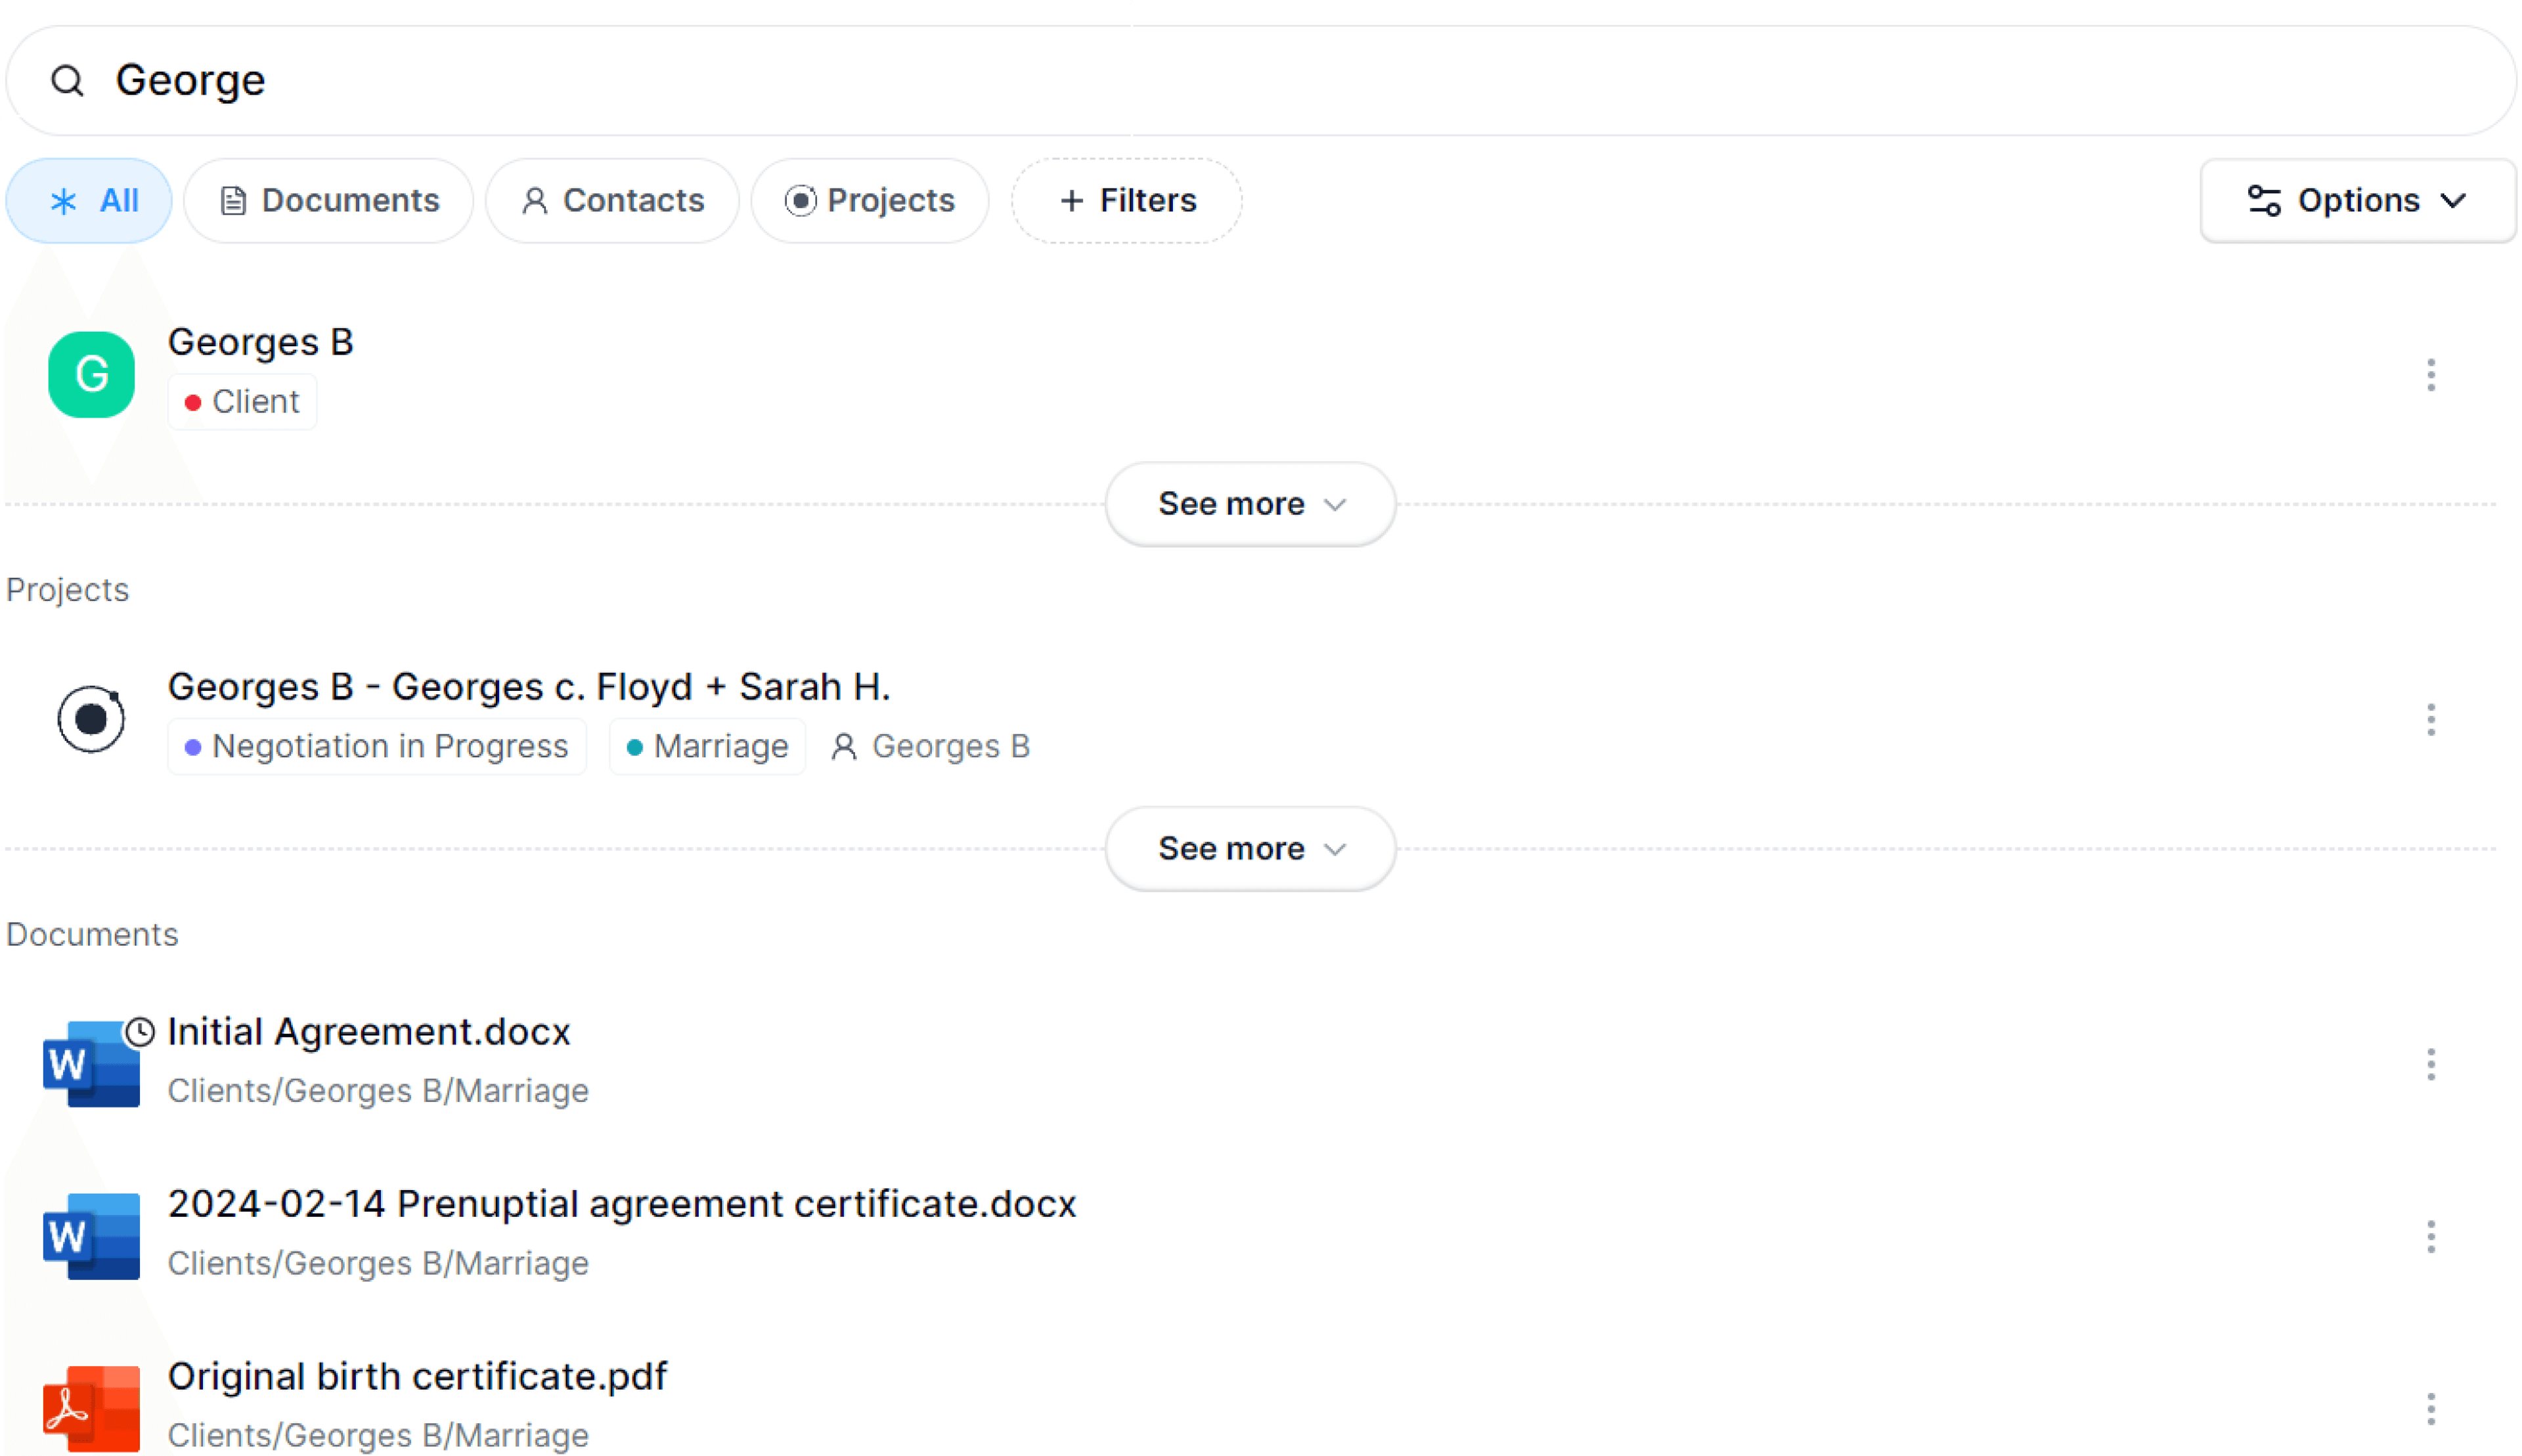Viewport: 2522px width, 1456px height.
Task: Add a filter with the Filters button
Action: pos(1127,201)
